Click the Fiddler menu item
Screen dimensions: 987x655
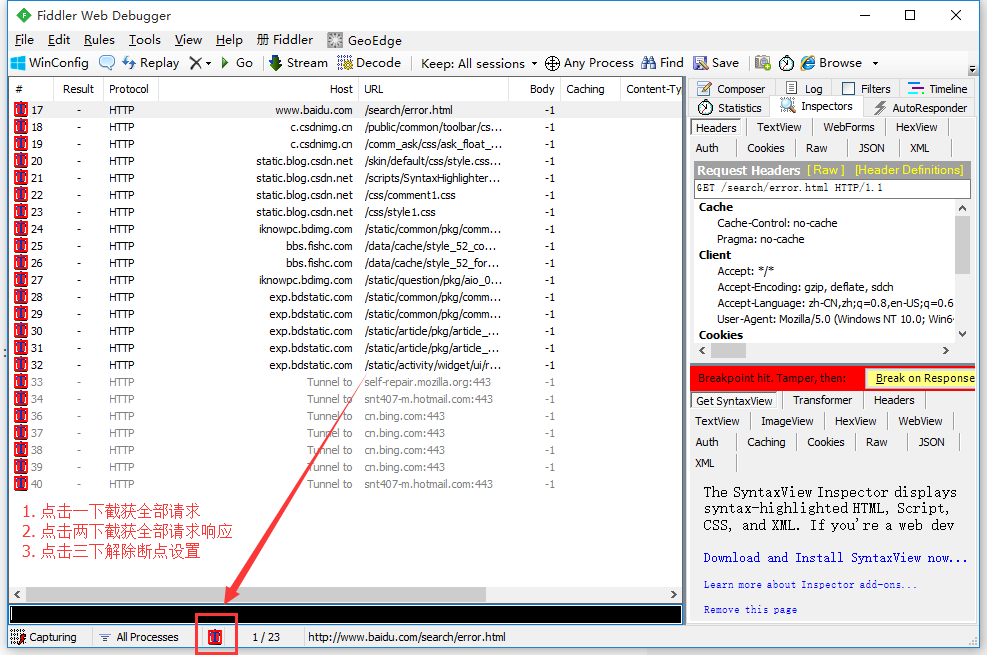click(x=285, y=40)
